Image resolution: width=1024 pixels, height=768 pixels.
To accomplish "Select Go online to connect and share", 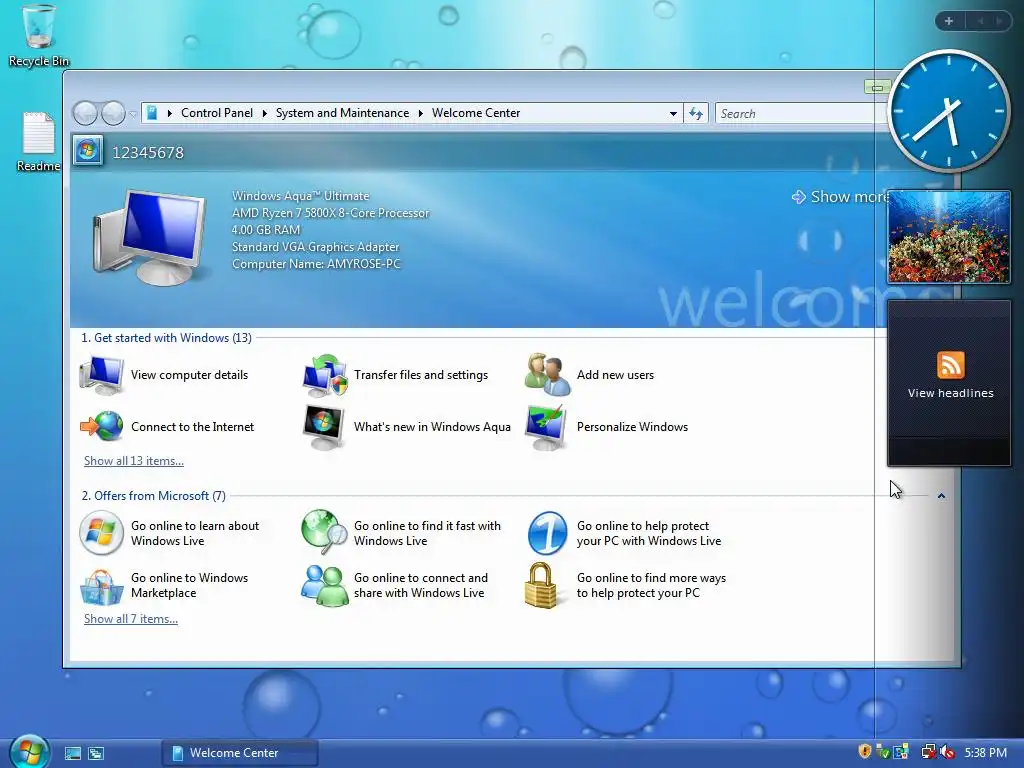I will (x=394, y=585).
